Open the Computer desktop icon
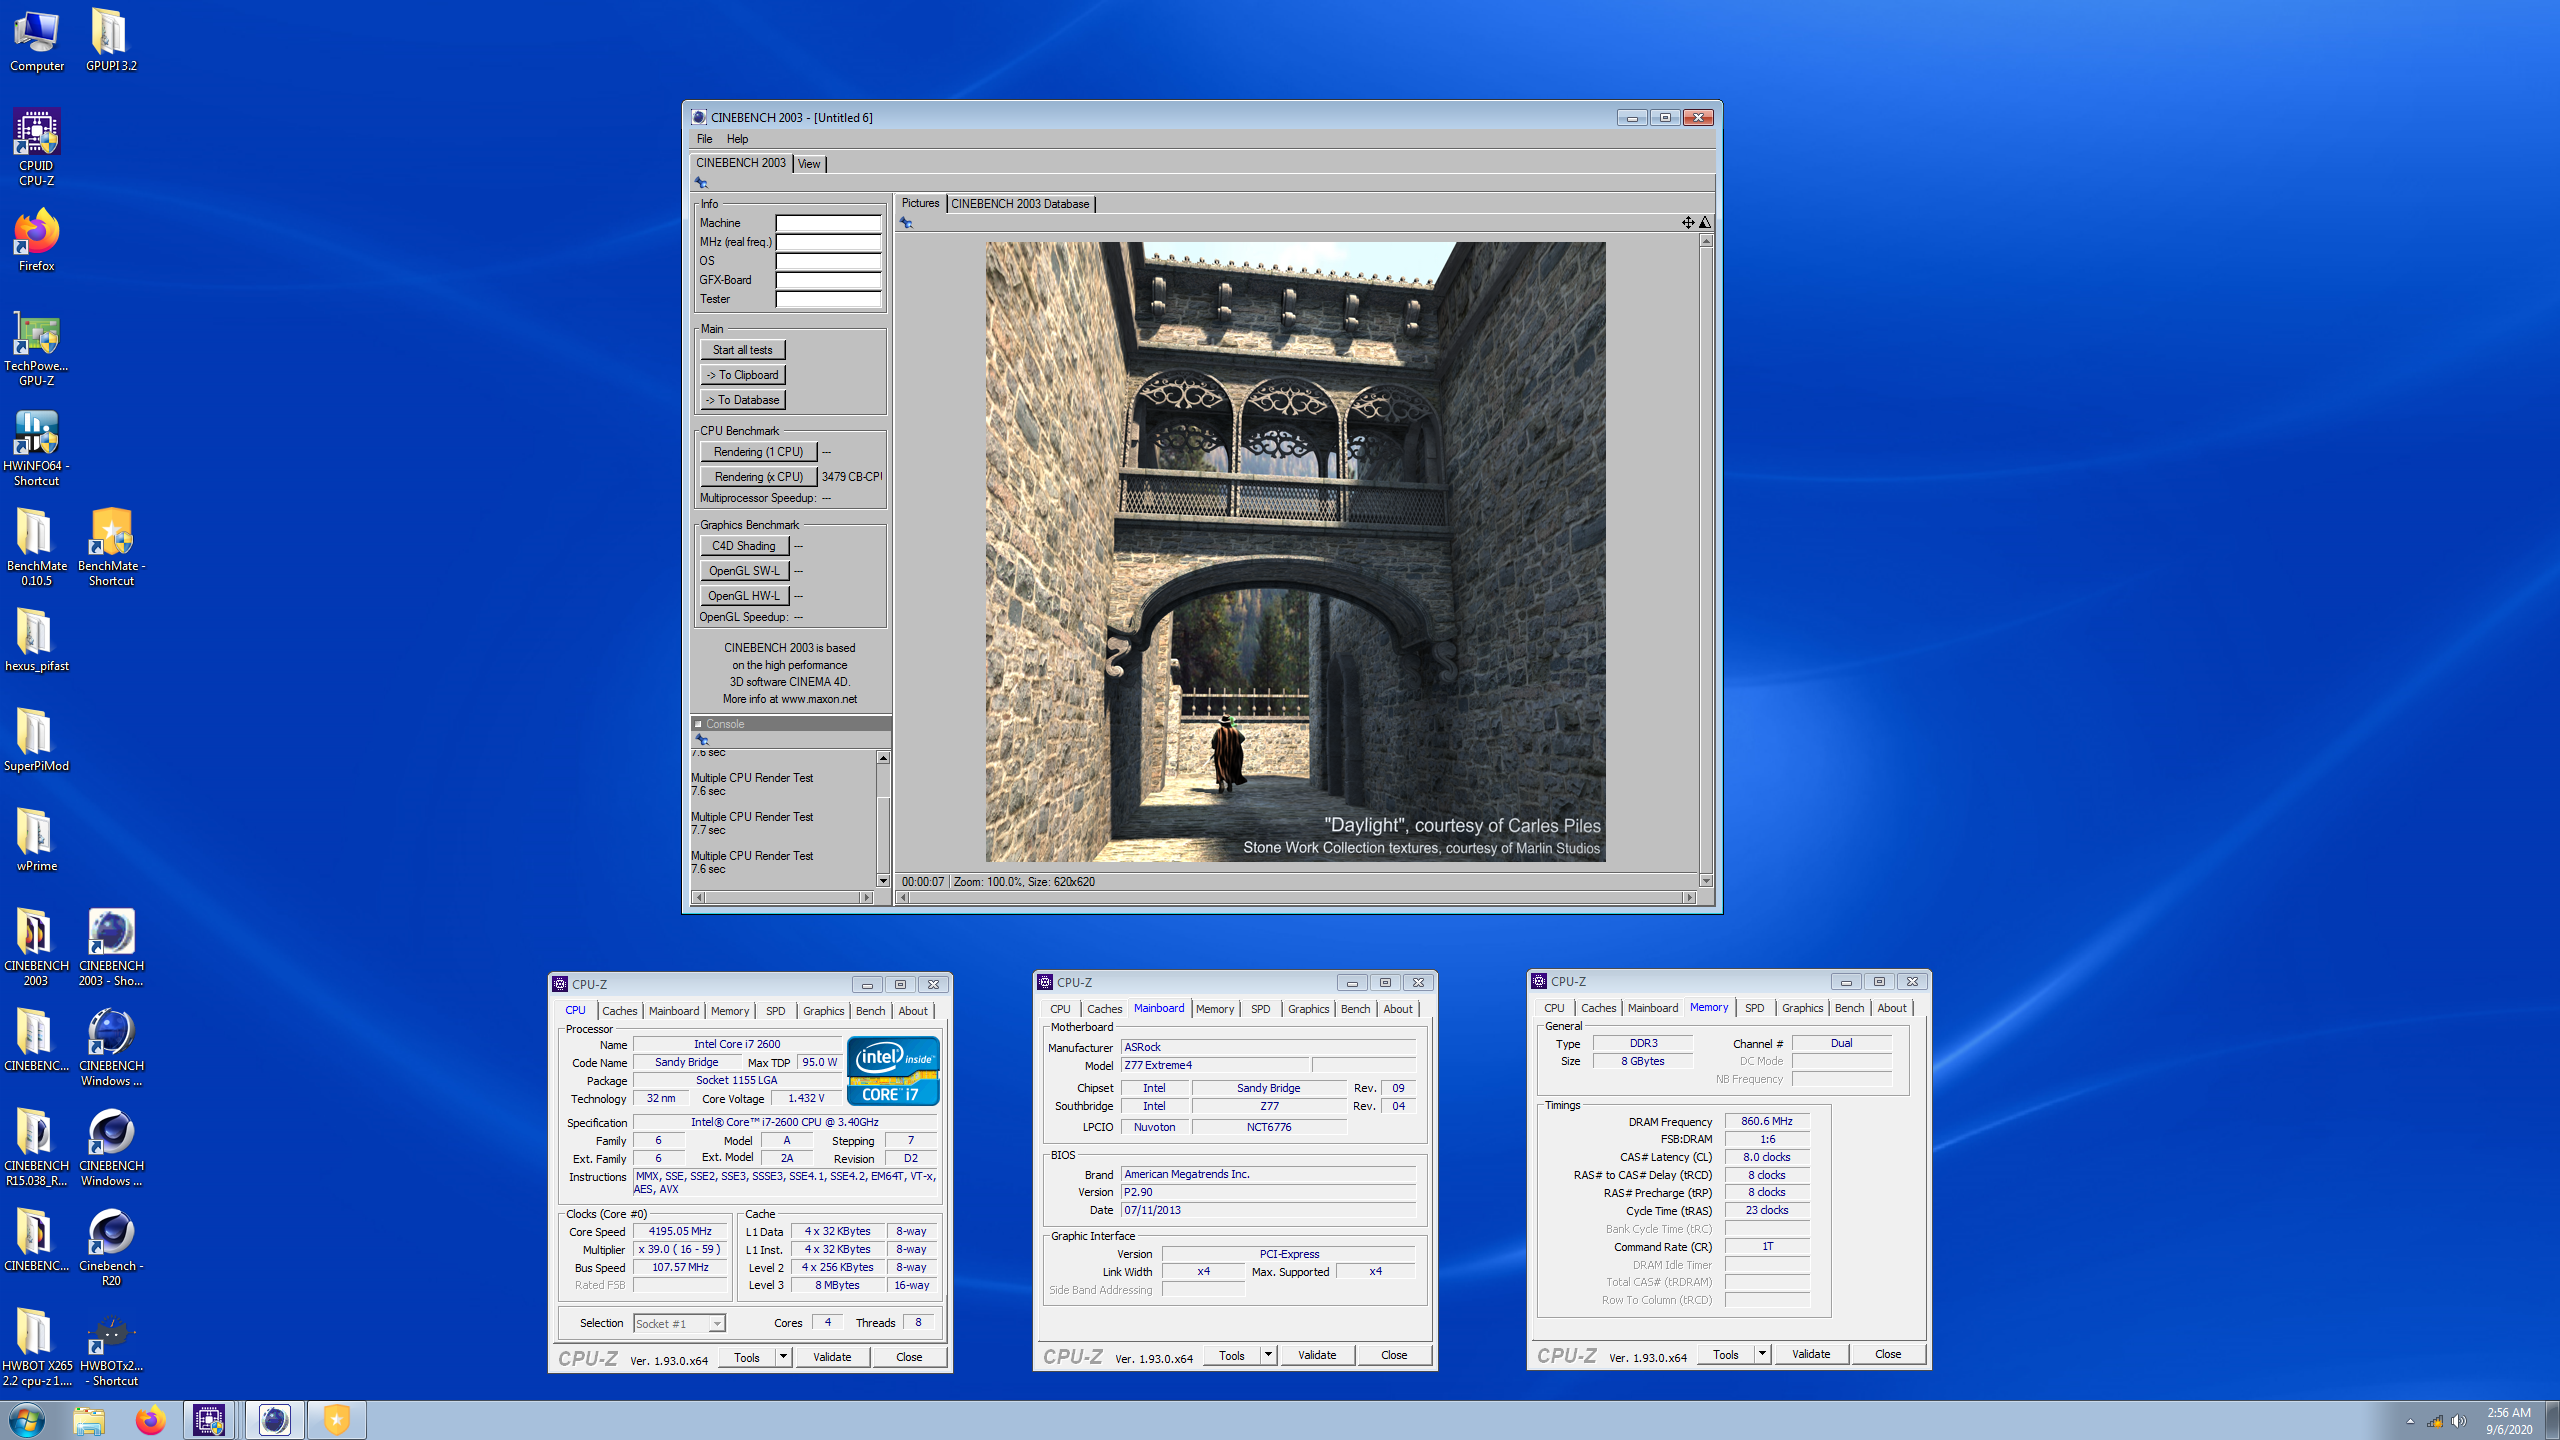2560x1440 pixels. click(x=37, y=40)
